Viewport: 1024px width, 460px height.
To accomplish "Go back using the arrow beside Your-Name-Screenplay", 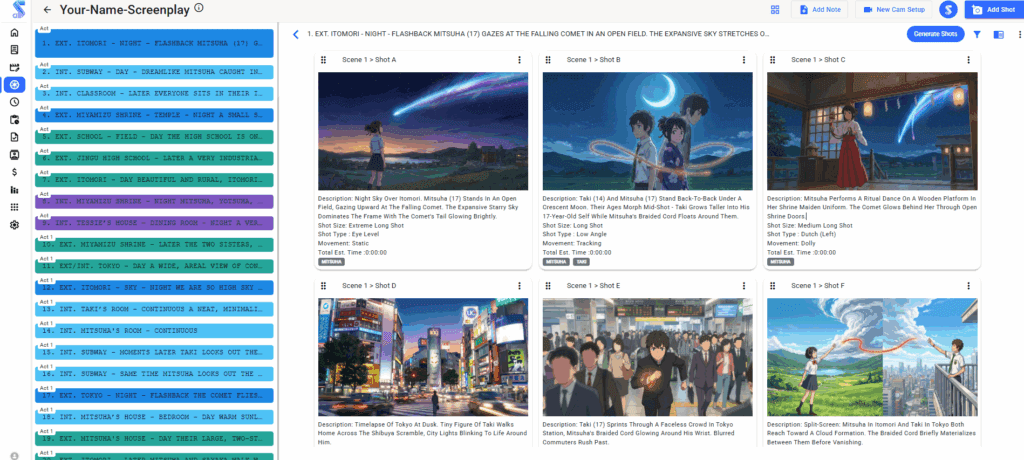I will (x=47, y=10).
